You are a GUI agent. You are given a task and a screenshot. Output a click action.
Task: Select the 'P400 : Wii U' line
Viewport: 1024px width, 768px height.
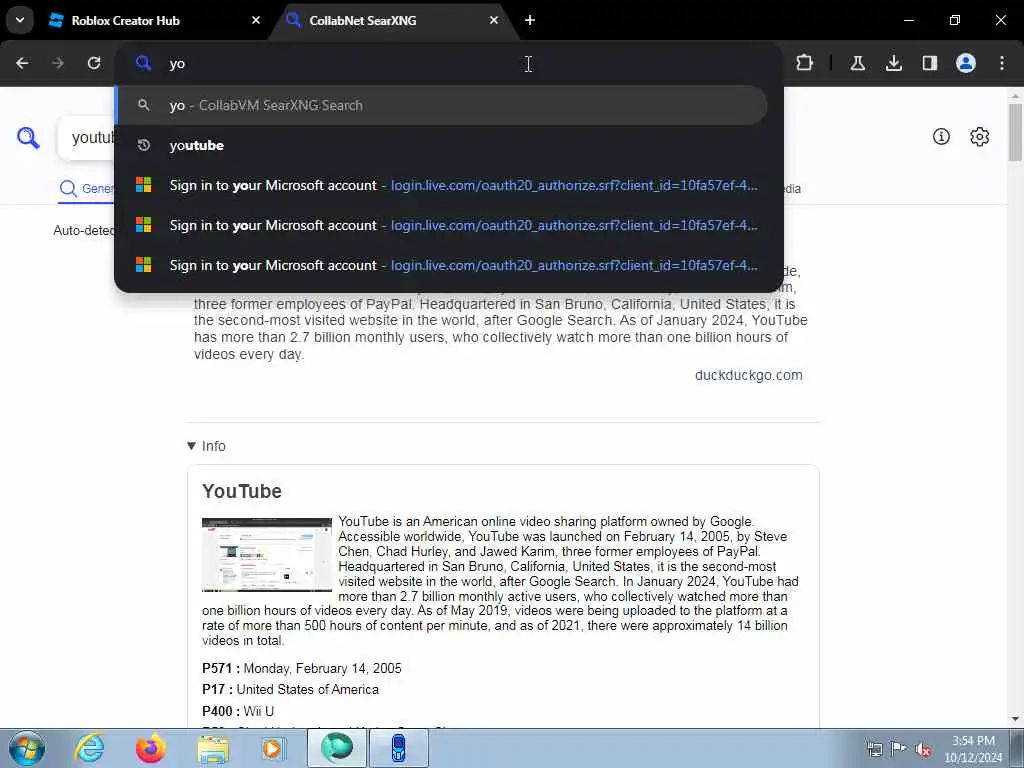[238, 711]
